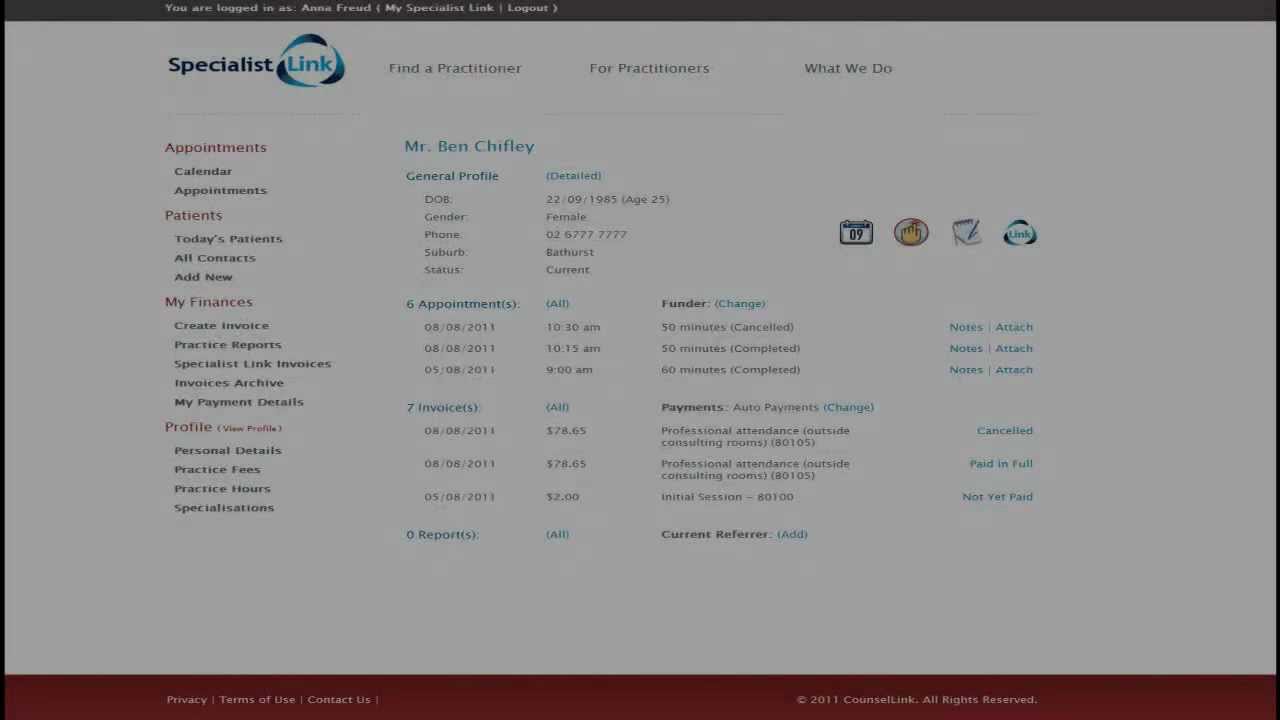1280x720 pixels.
Task: Click Detailed link next to General Profile
Action: (574, 176)
